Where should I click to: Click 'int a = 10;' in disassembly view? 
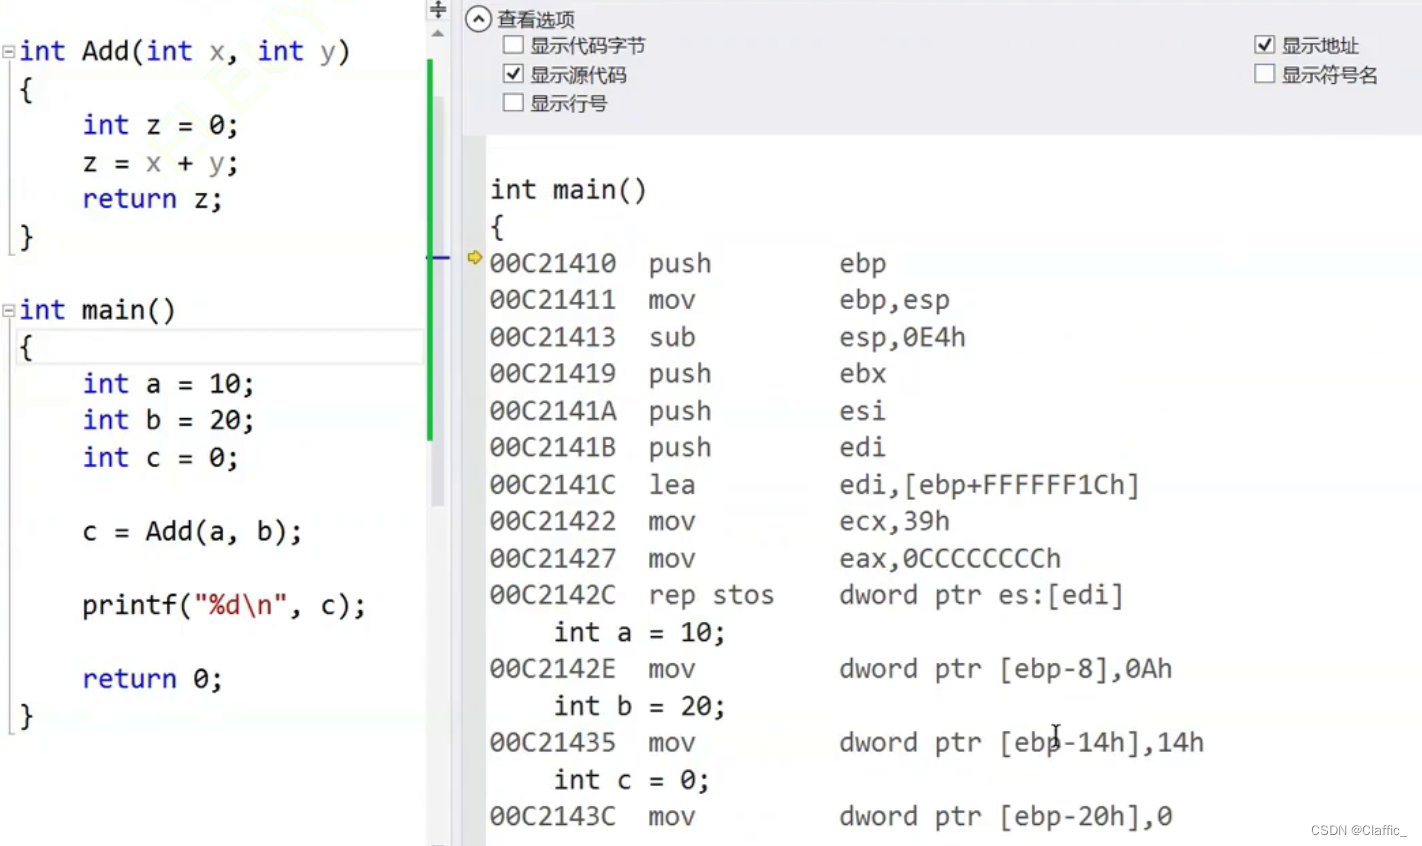pyautogui.click(x=640, y=633)
